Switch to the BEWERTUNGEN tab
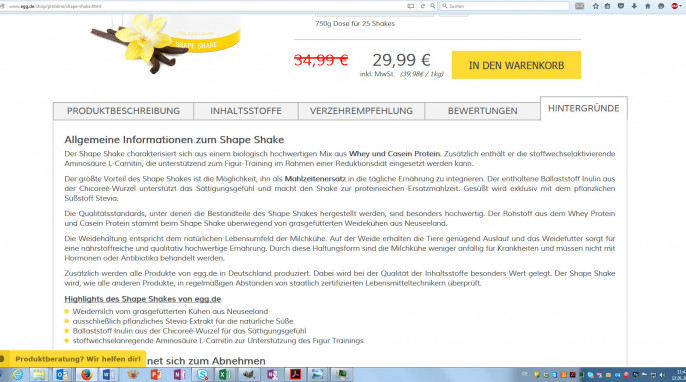 click(483, 111)
